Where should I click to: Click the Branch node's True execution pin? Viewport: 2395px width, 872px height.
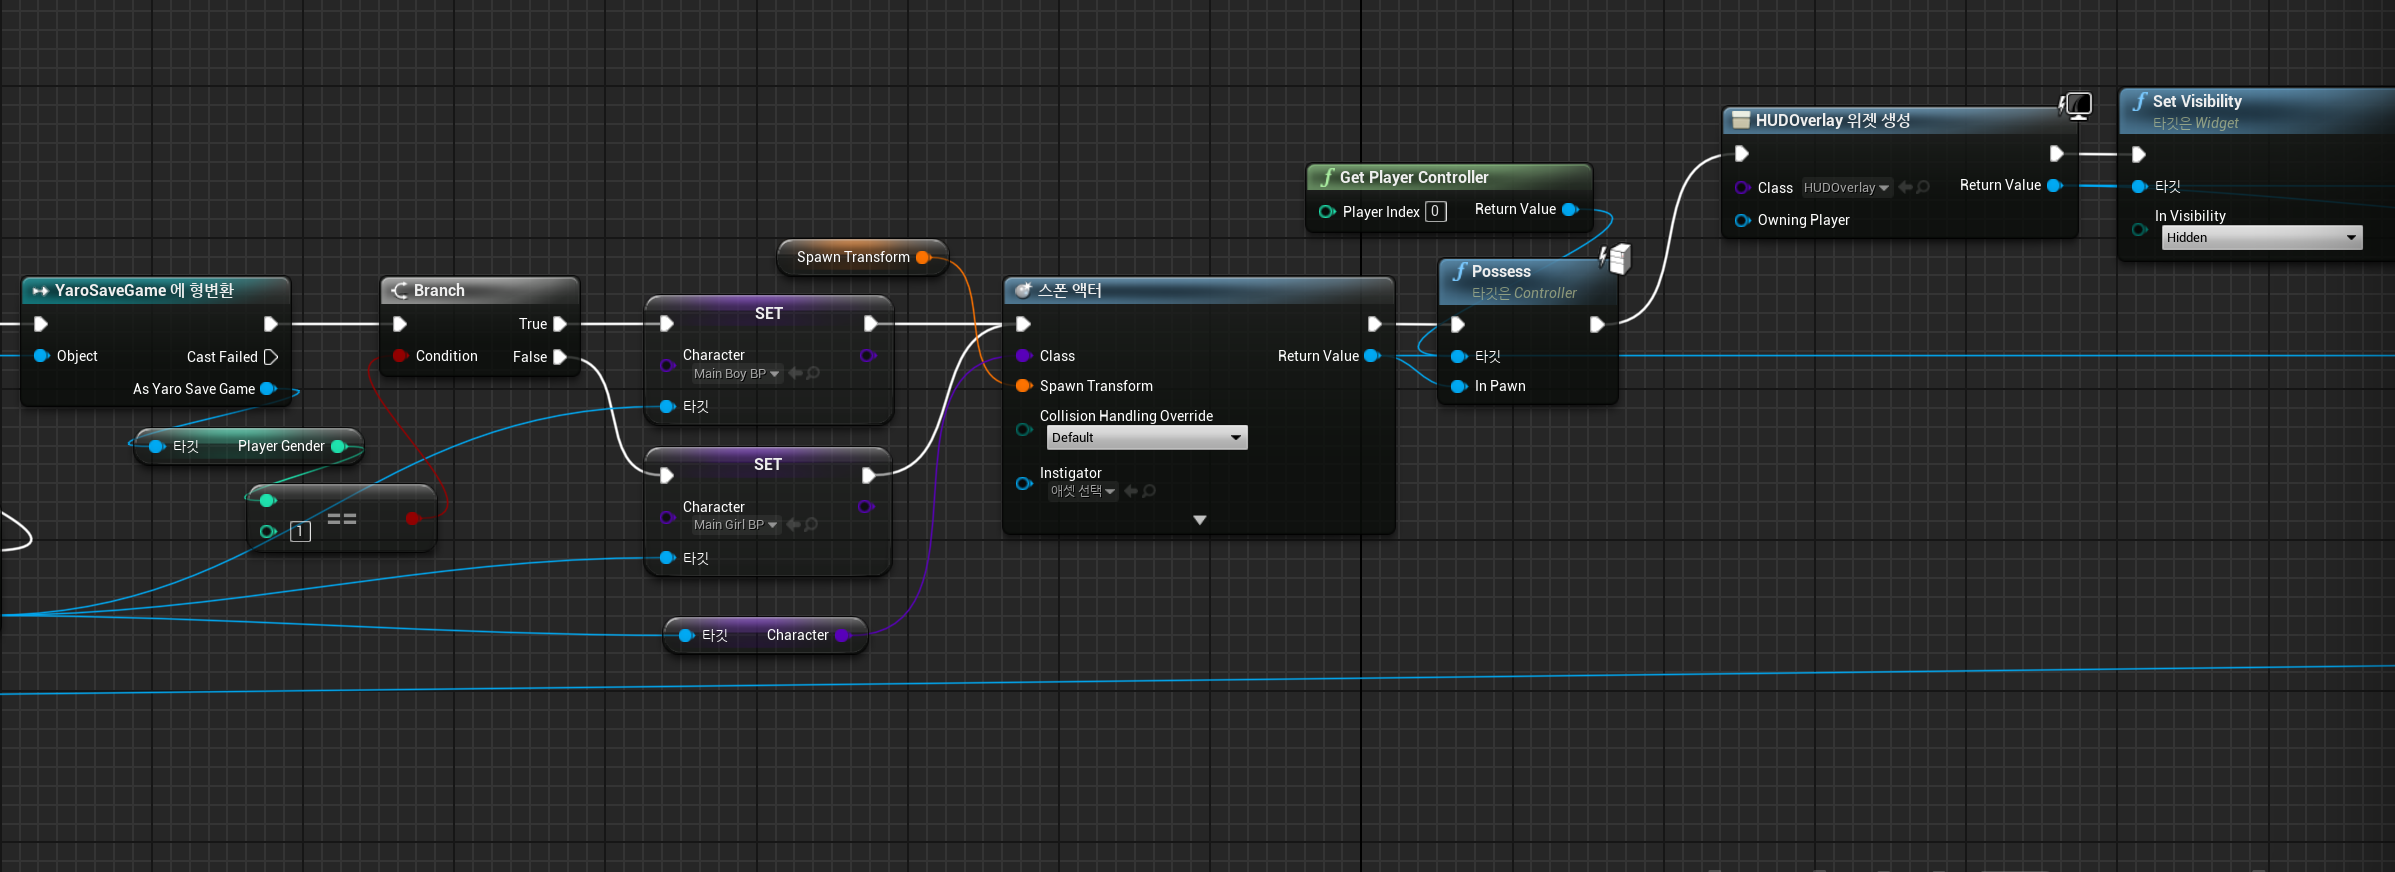coord(560,324)
